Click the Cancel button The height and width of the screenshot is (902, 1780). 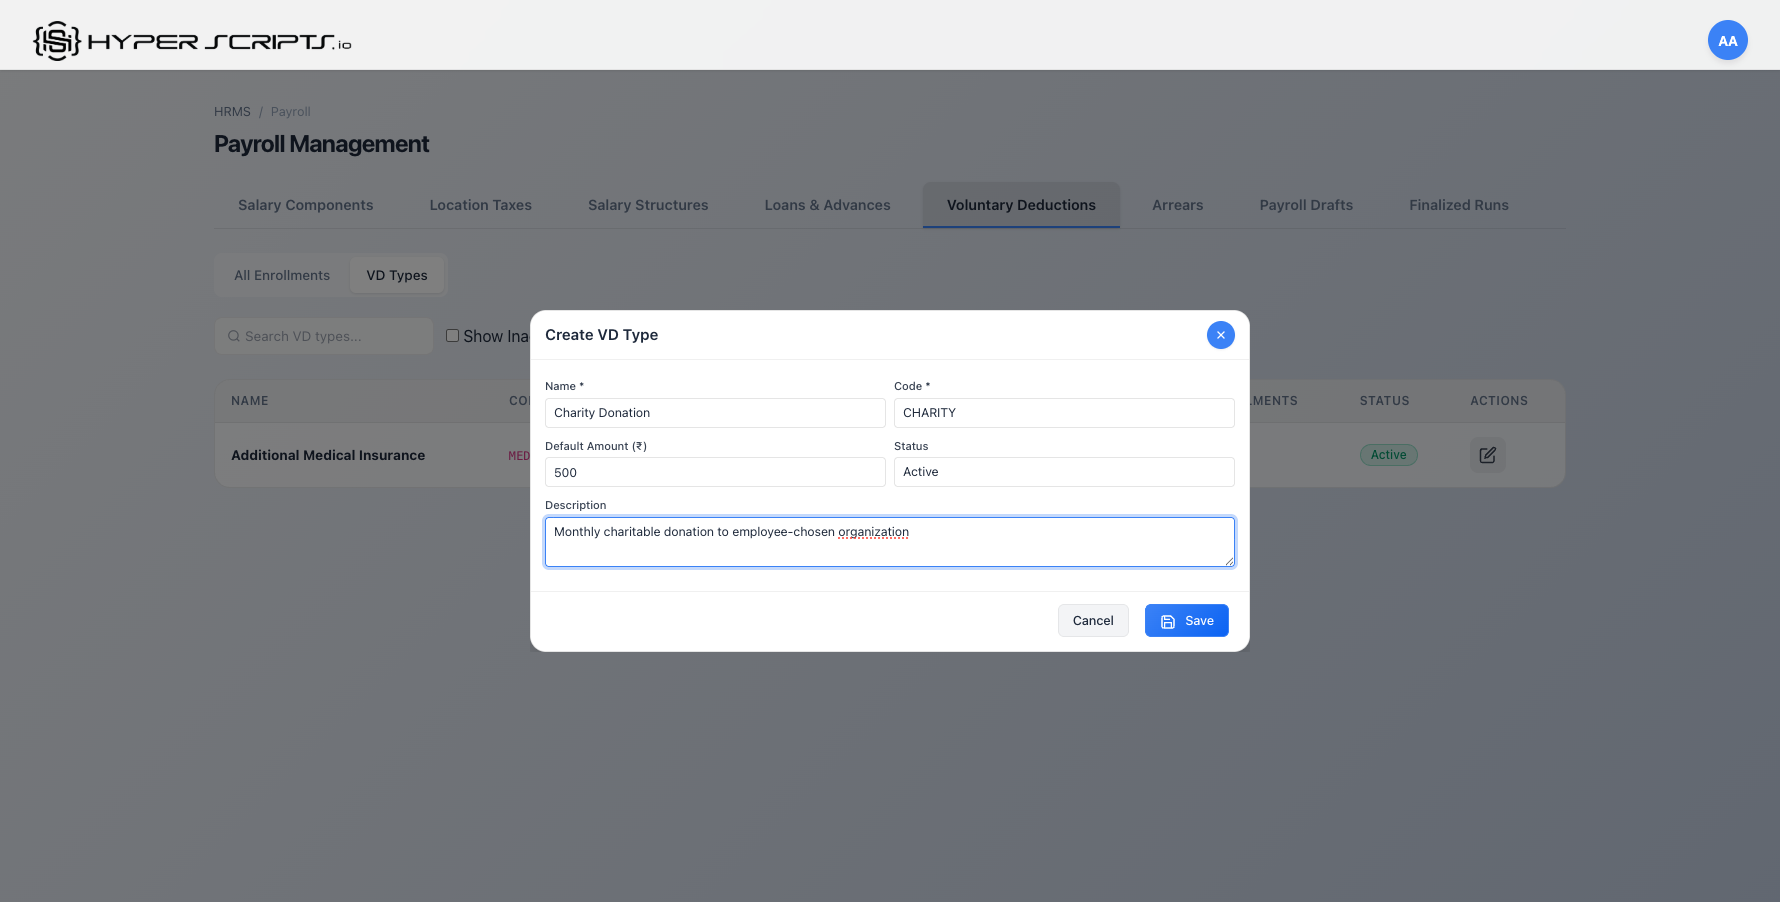click(1093, 620)
